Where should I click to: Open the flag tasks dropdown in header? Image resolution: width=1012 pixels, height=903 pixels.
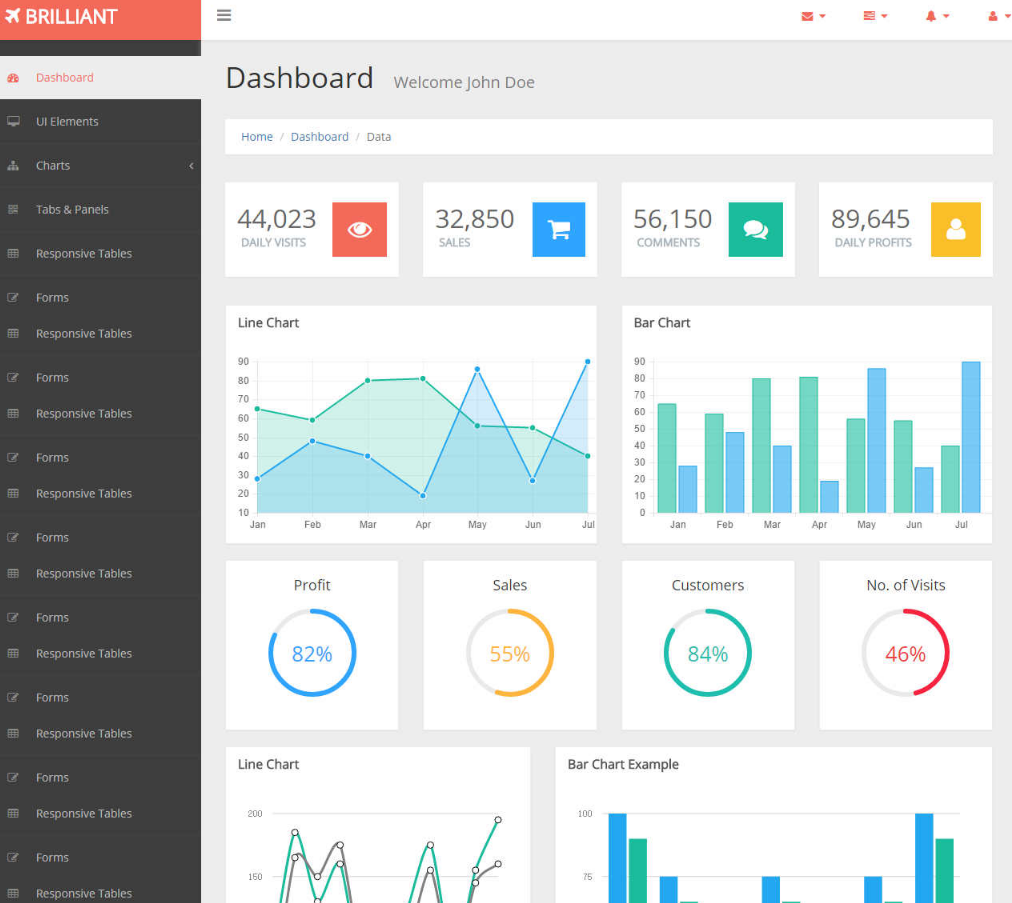[875, 16]
